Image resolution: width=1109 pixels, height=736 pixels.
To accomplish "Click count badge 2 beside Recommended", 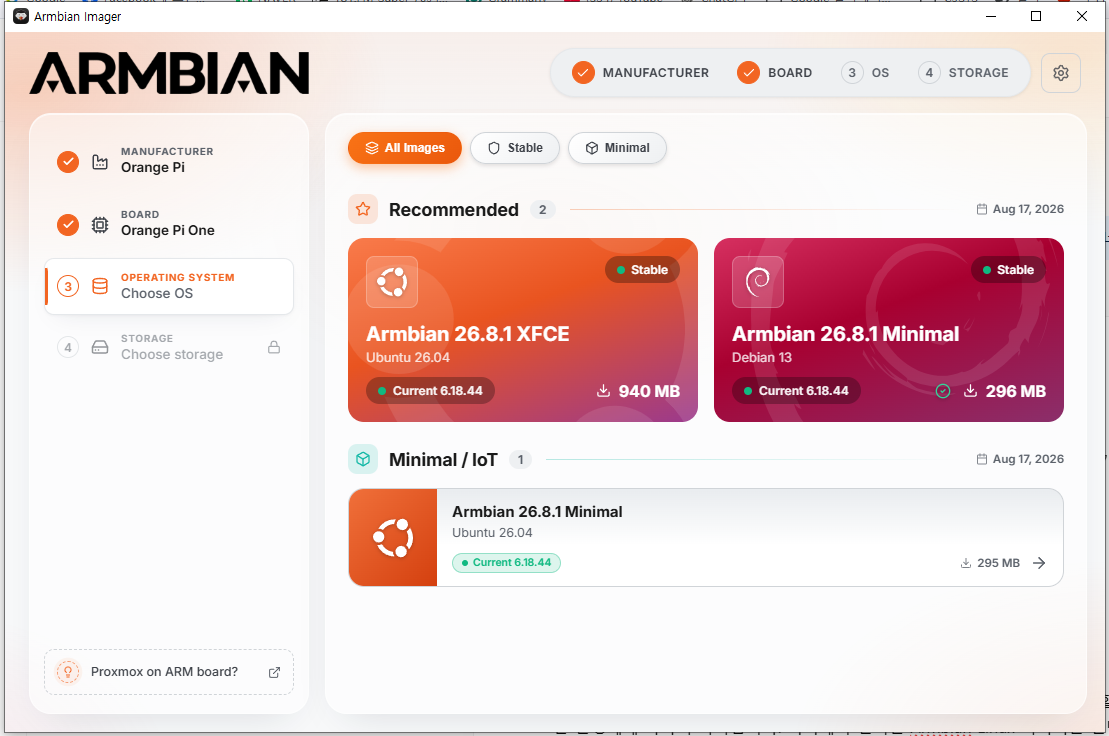I will click(x=542, y=210).
